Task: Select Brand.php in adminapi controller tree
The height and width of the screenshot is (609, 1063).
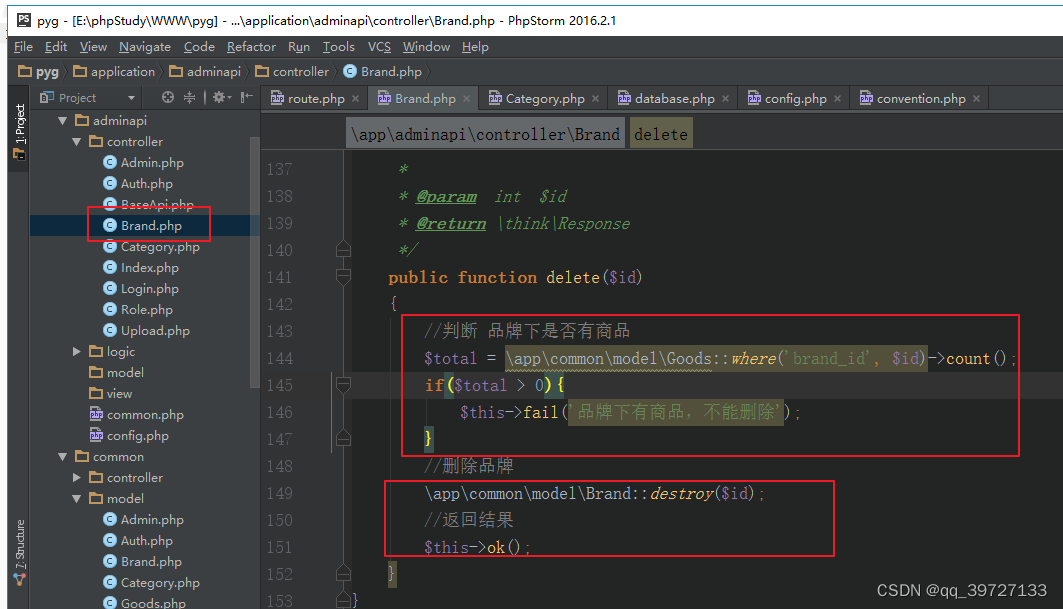Action: tap(143, 226)
